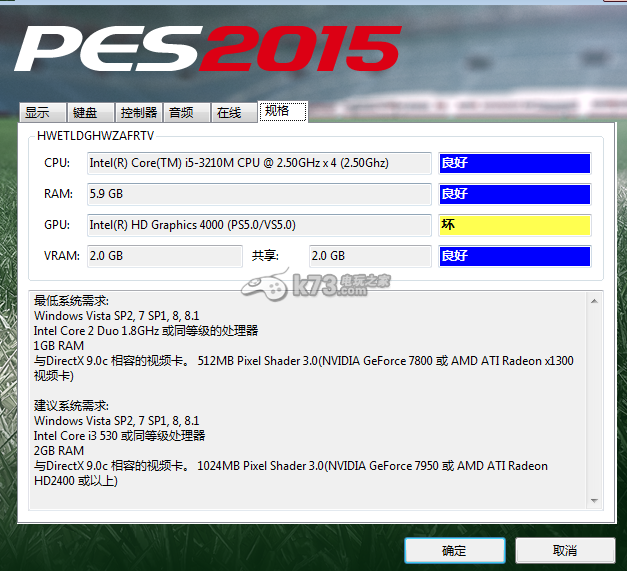The width and height of the screenshot is (627, 571).
Task: Click the RAM field showing 5.9 GB
Action: [x=259, y=194]
